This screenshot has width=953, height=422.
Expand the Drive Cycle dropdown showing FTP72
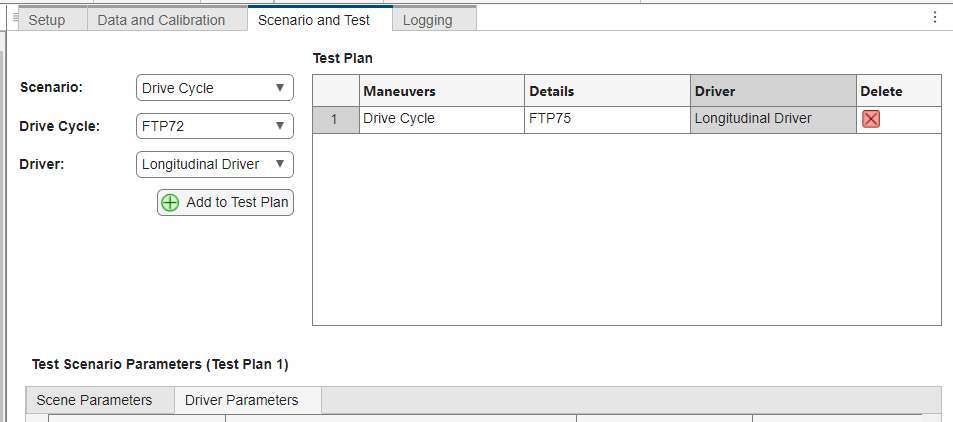215,126
